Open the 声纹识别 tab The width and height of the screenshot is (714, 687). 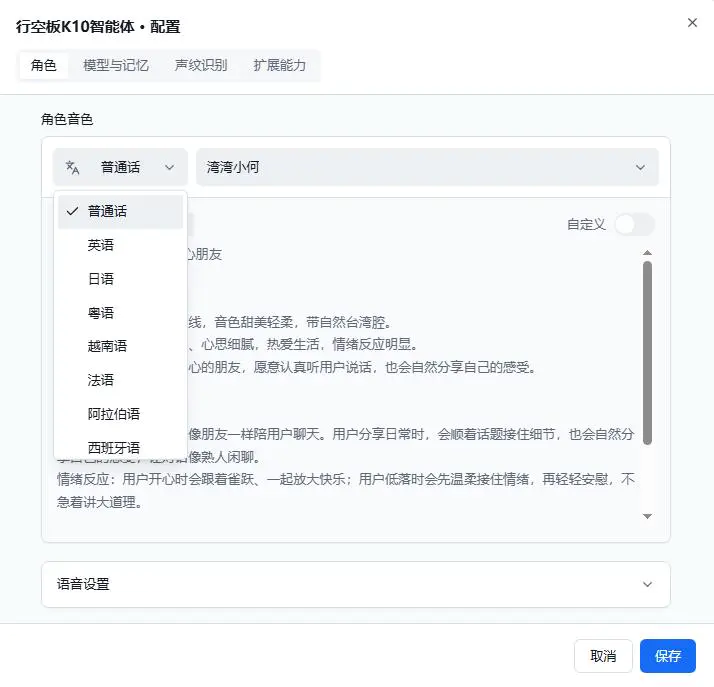(x=201, y=65)
